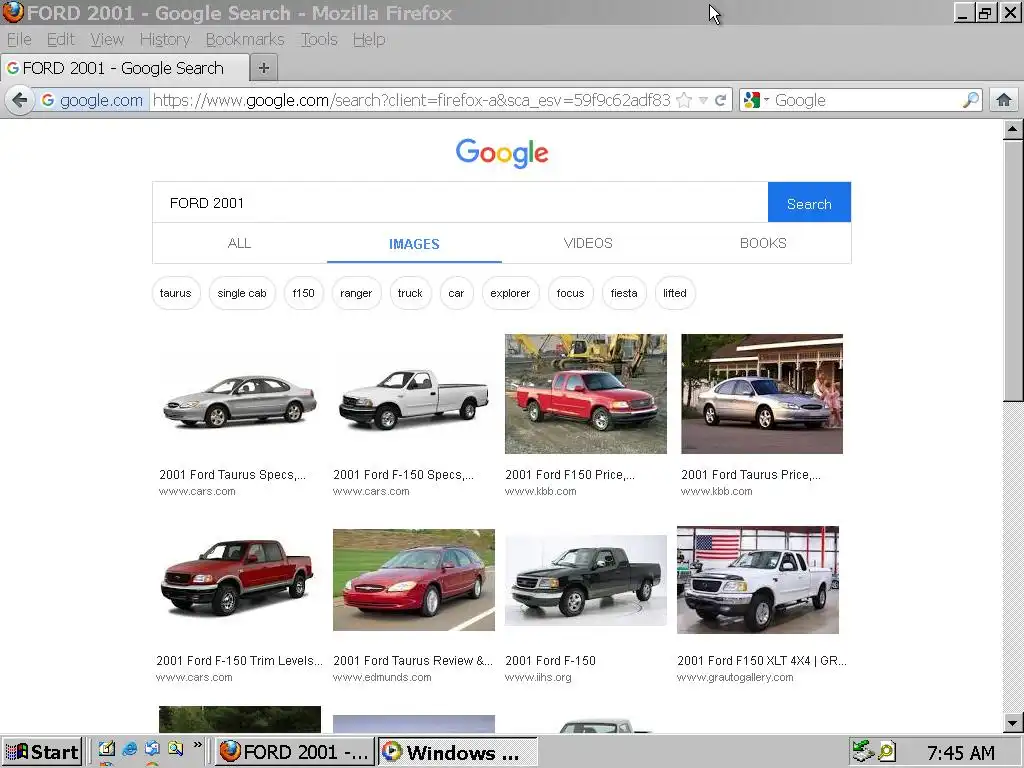The image size is (1024, 768).
Task: Switch to the ALL results tab
Action: pyautogui.click(x=239, y=243)
